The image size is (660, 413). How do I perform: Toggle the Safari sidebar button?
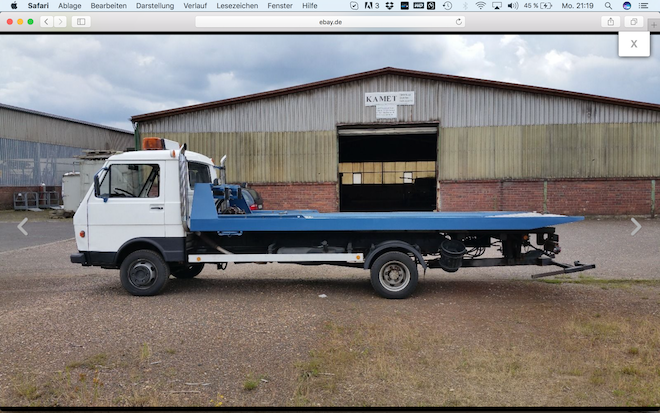pyautogui.click(x=81, y=21)
